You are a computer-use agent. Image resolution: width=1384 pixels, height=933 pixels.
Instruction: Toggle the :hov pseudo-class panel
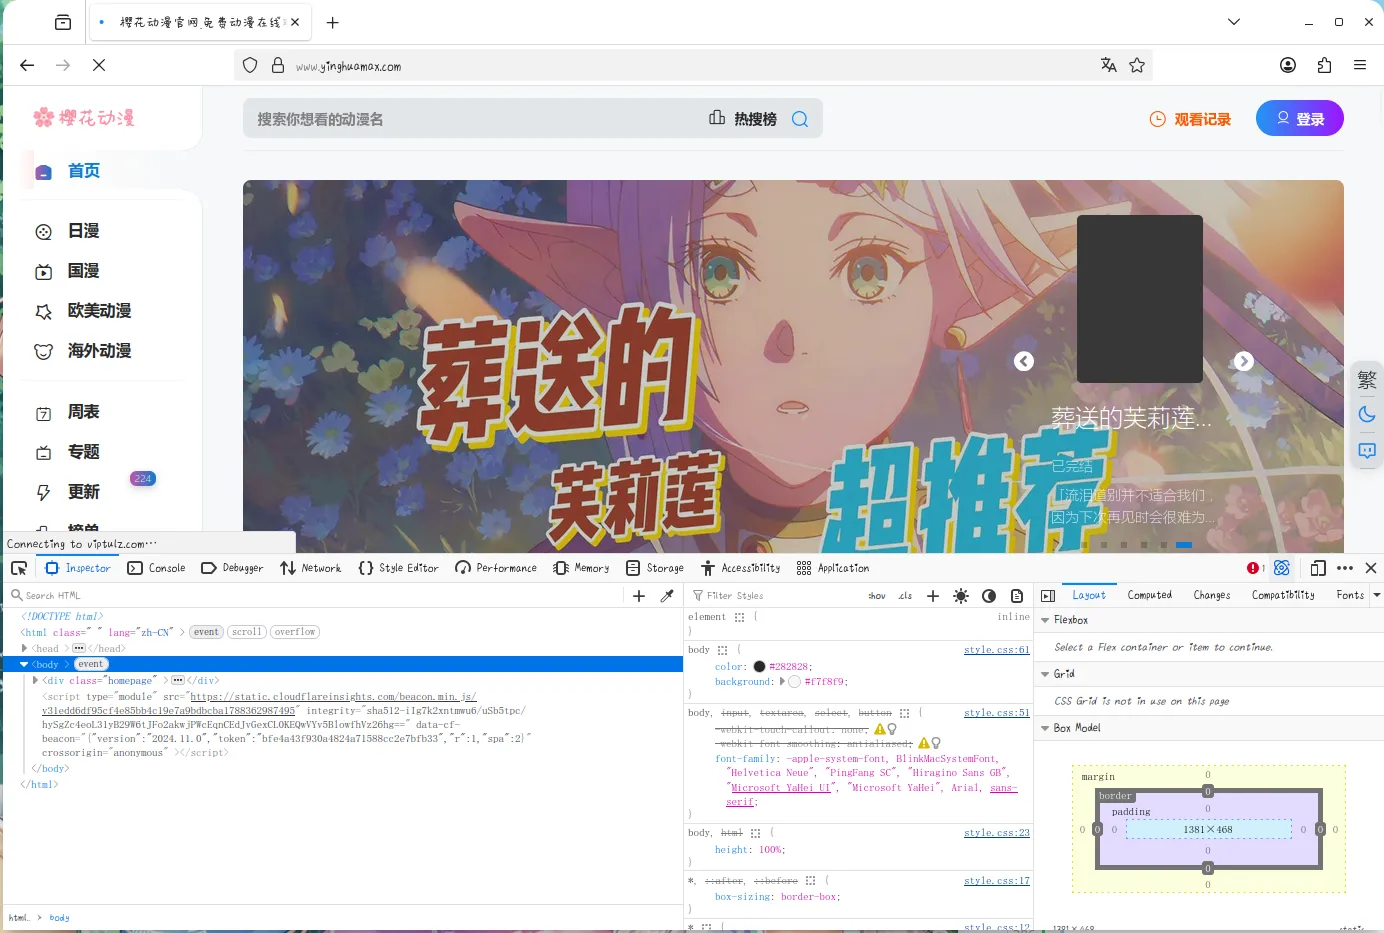[x=877, y=595]
